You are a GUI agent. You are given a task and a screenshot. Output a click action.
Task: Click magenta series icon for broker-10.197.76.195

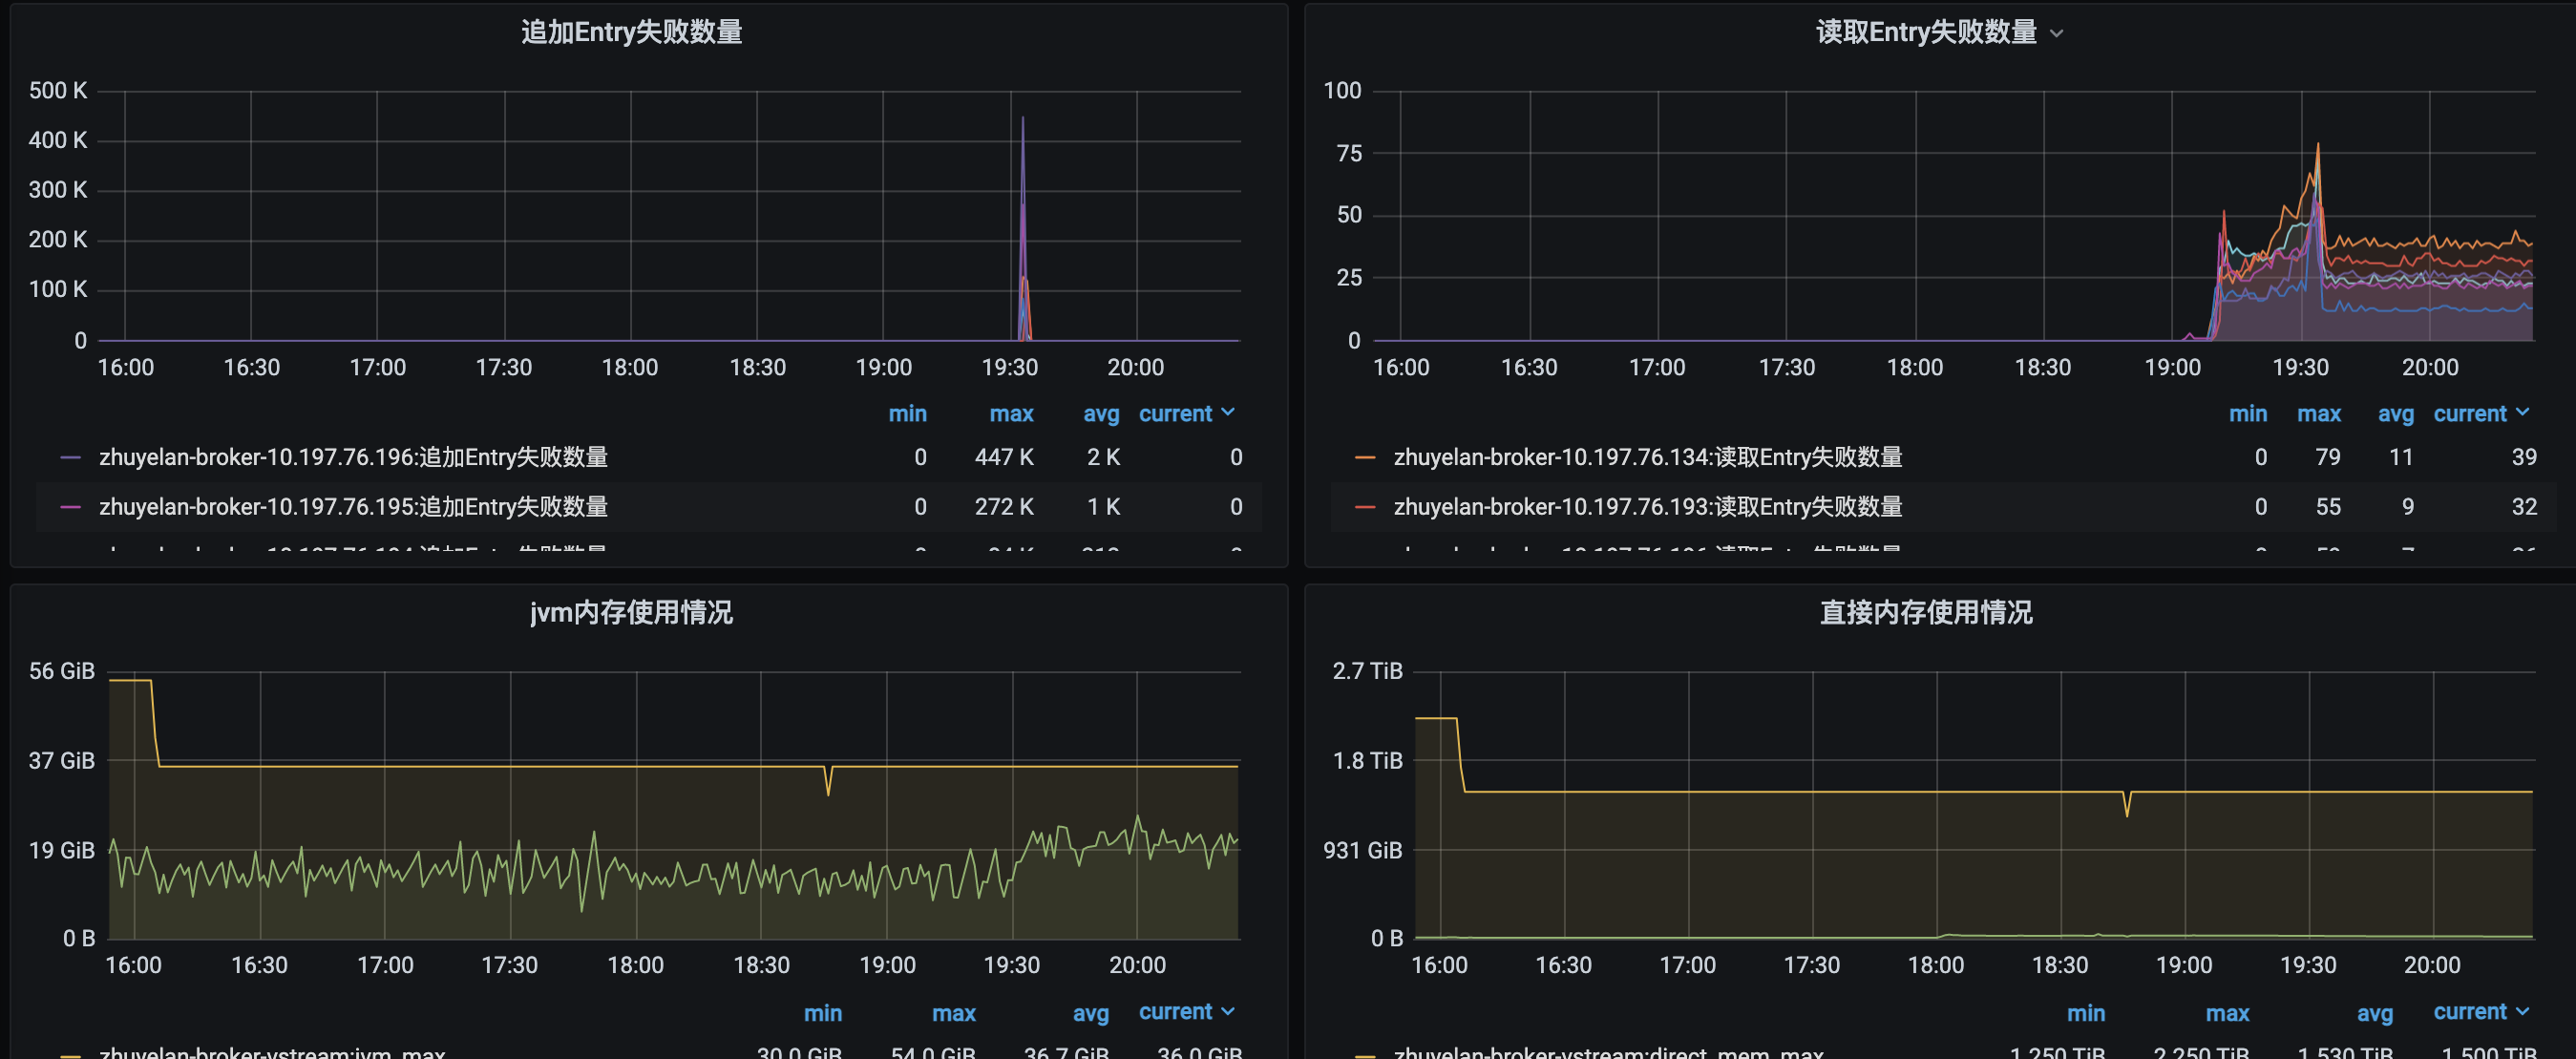tap(70, 507)
